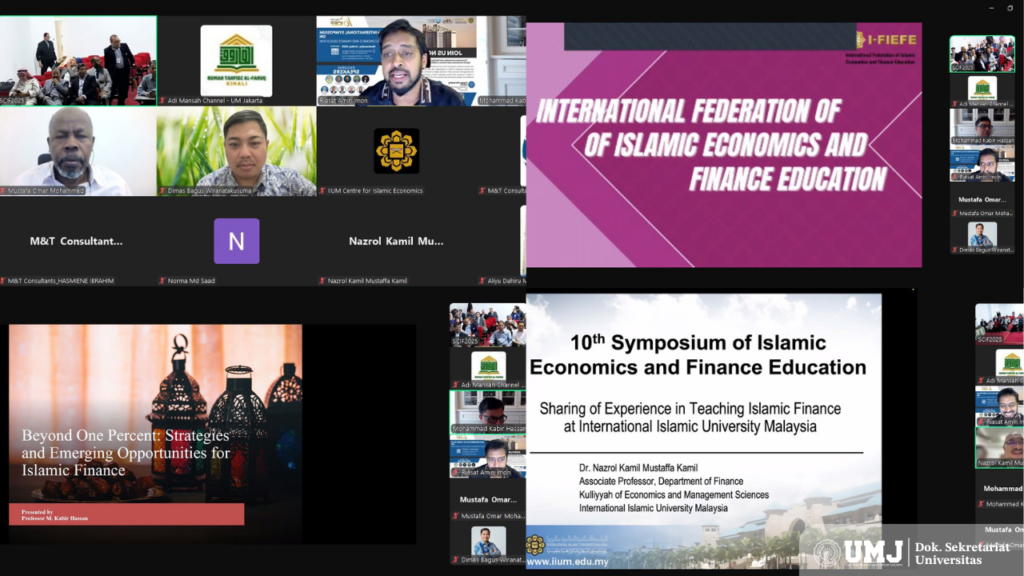Click muted mic icon beside Mustafa Omar Mohammed label
1024x576 pixels.
coord(3,191)
